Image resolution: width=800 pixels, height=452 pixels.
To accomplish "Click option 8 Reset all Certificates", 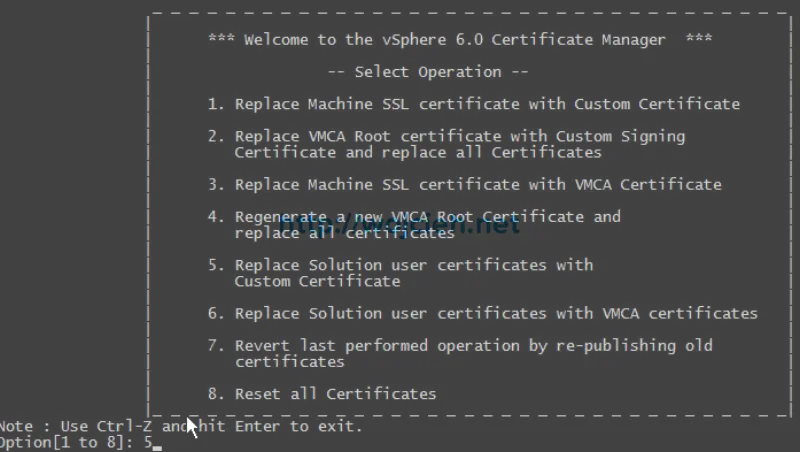I will click(322, 394).
